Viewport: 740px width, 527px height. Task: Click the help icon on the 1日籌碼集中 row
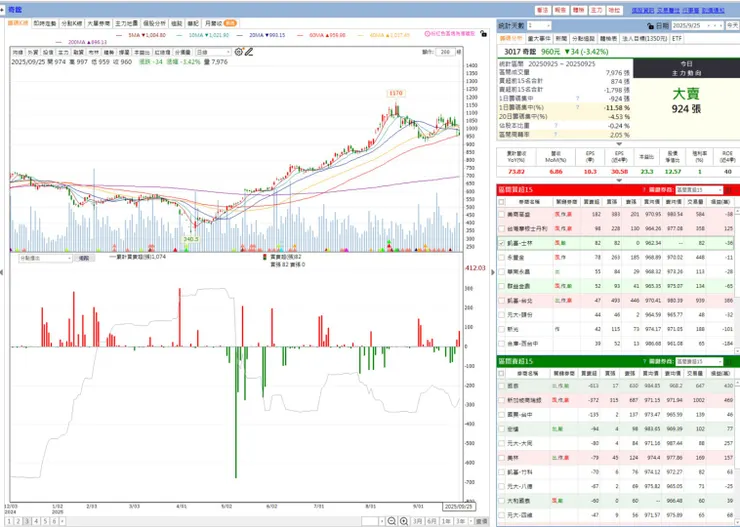point(577,99)
